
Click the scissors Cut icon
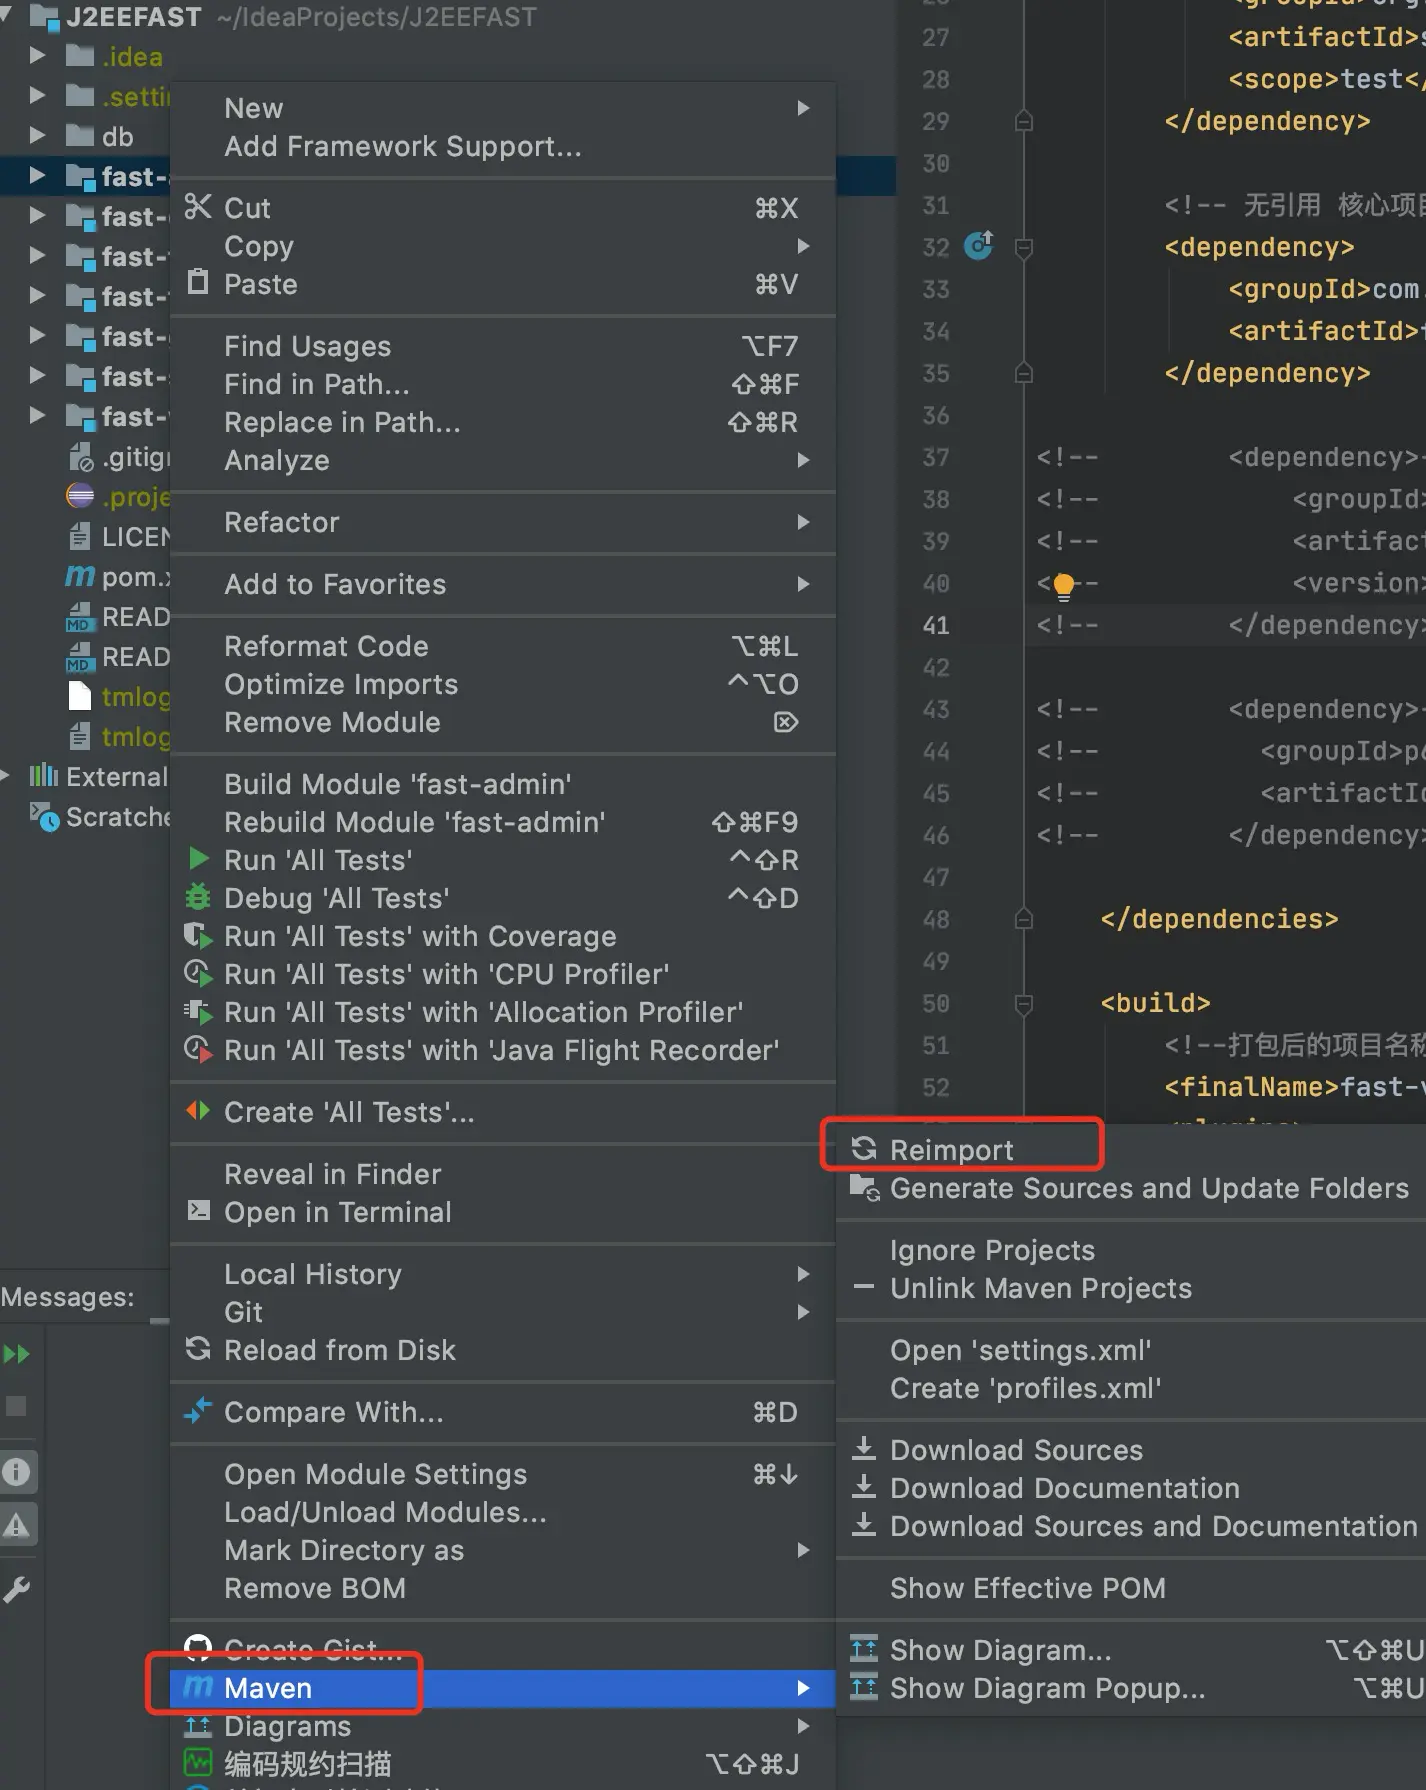198,207
